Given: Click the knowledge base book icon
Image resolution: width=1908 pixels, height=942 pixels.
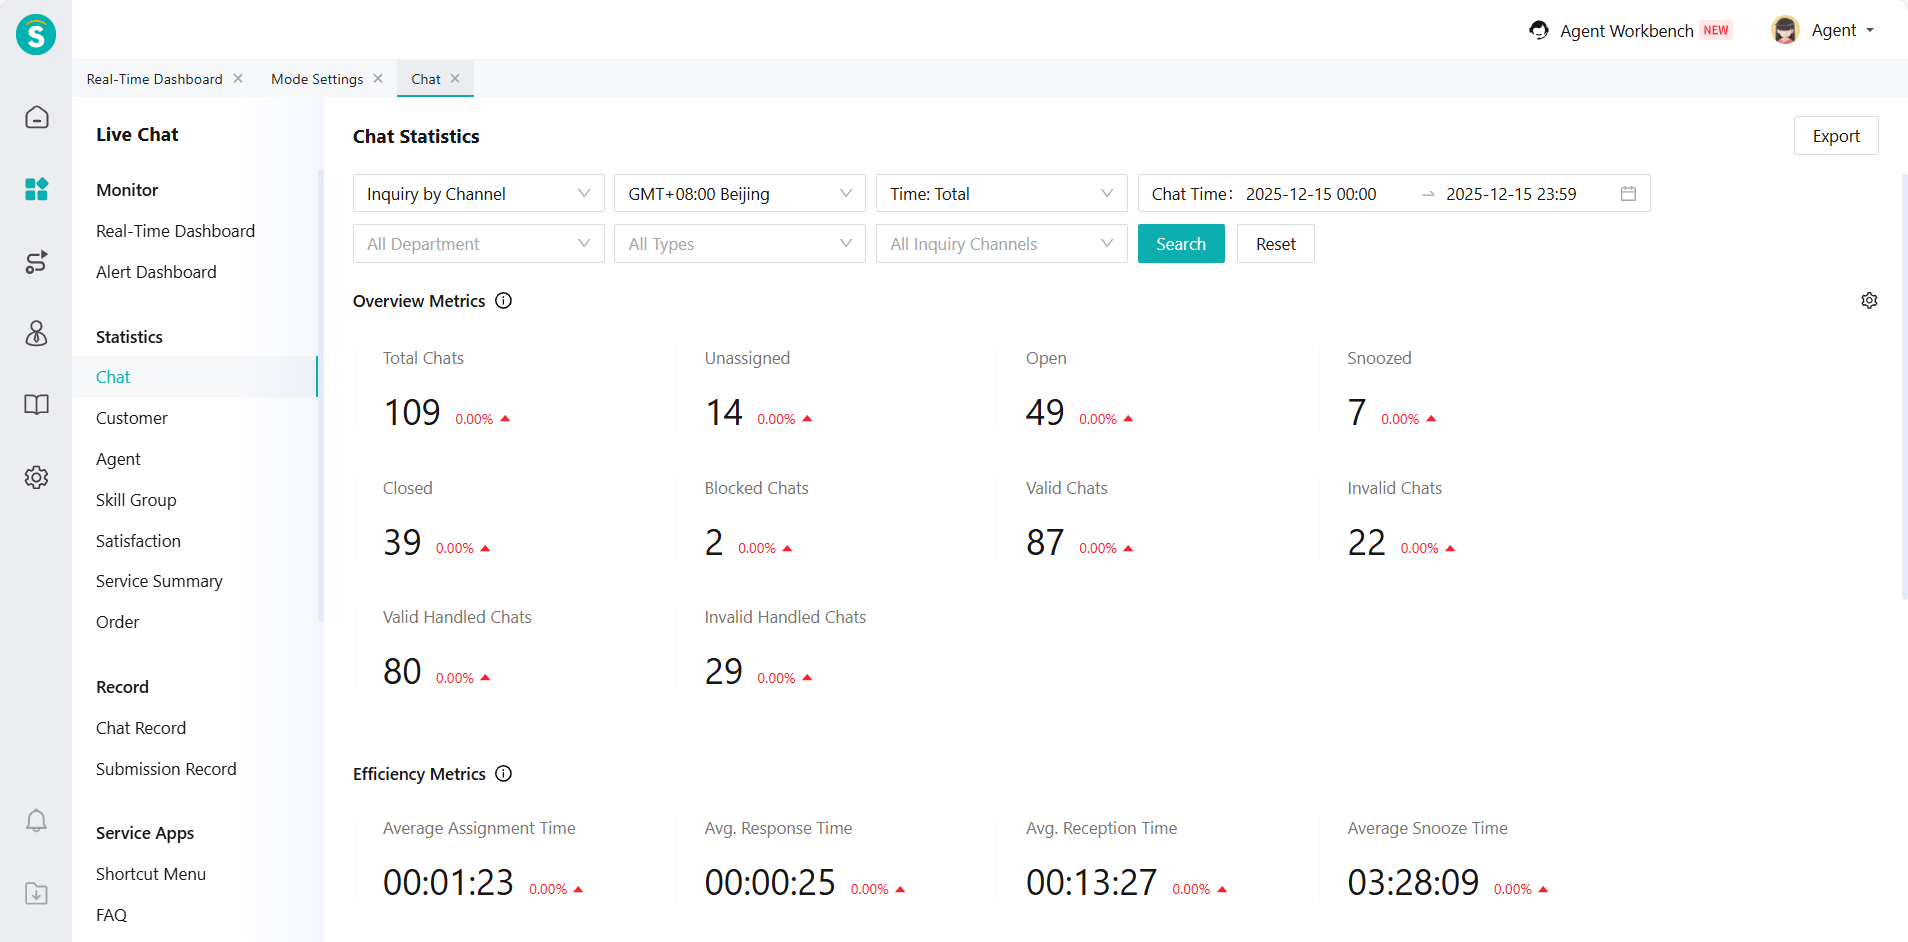Looking at the screenshot, I should pyautogui.click(x=36, y=405).
